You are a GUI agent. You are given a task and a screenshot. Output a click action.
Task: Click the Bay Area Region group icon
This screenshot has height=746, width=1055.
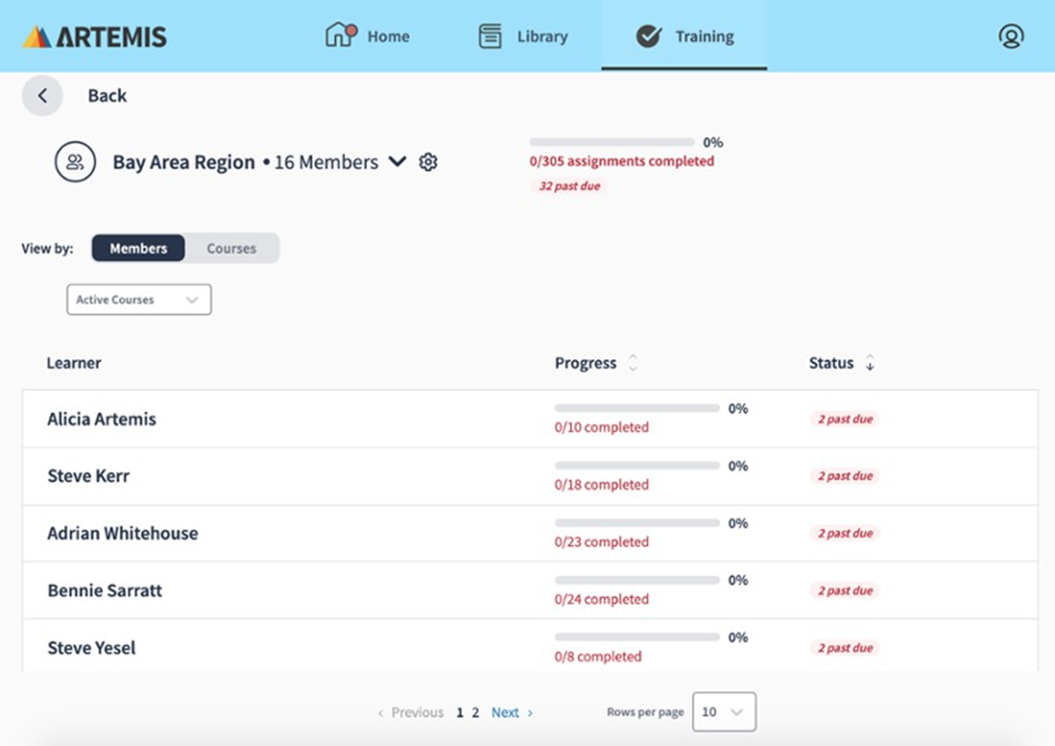coord(75,162)
